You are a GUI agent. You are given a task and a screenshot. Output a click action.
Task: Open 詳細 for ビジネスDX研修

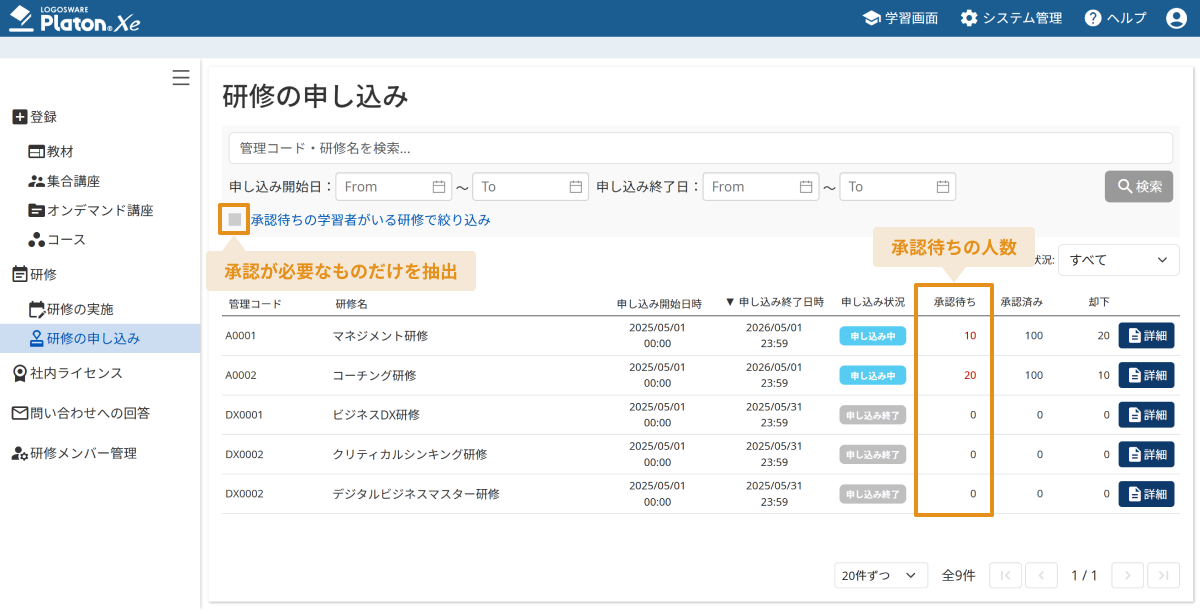tap(1147, 415)
